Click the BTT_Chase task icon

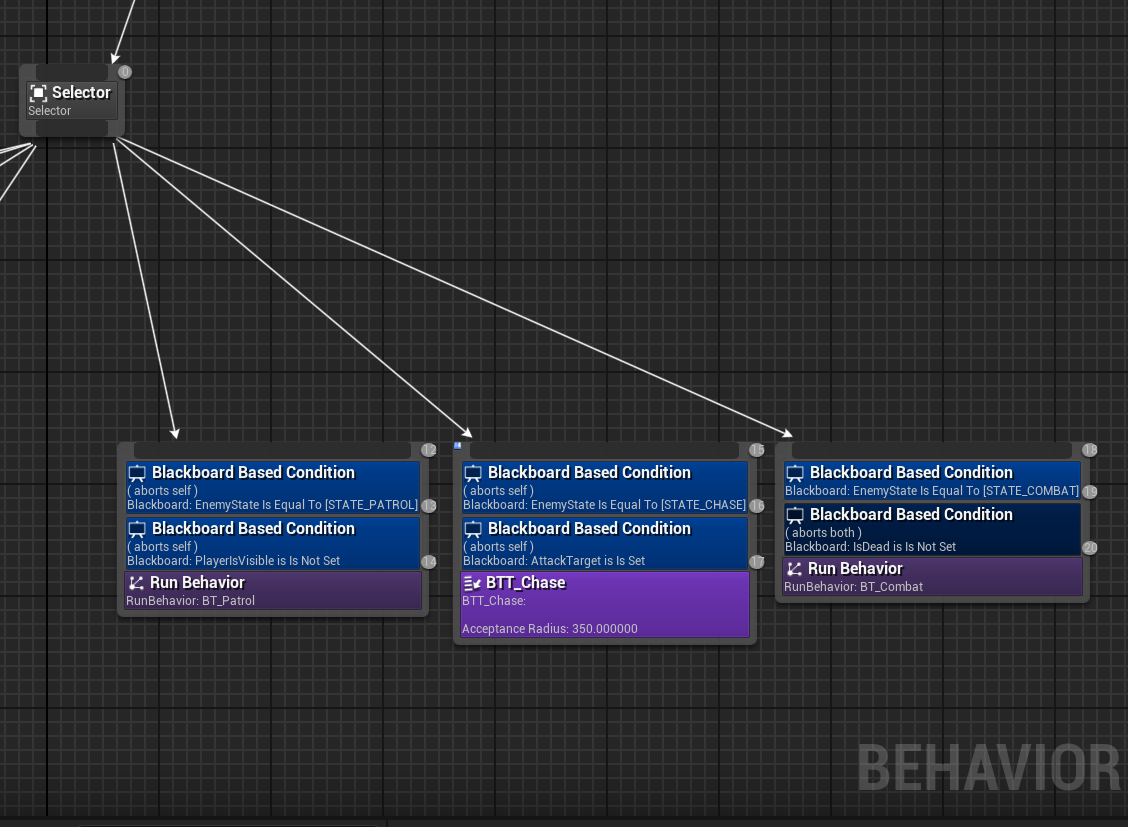click(x=473, y=583)
